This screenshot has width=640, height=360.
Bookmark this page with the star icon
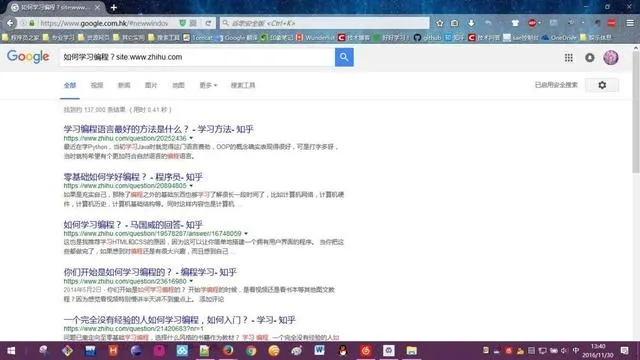point(440,23)
